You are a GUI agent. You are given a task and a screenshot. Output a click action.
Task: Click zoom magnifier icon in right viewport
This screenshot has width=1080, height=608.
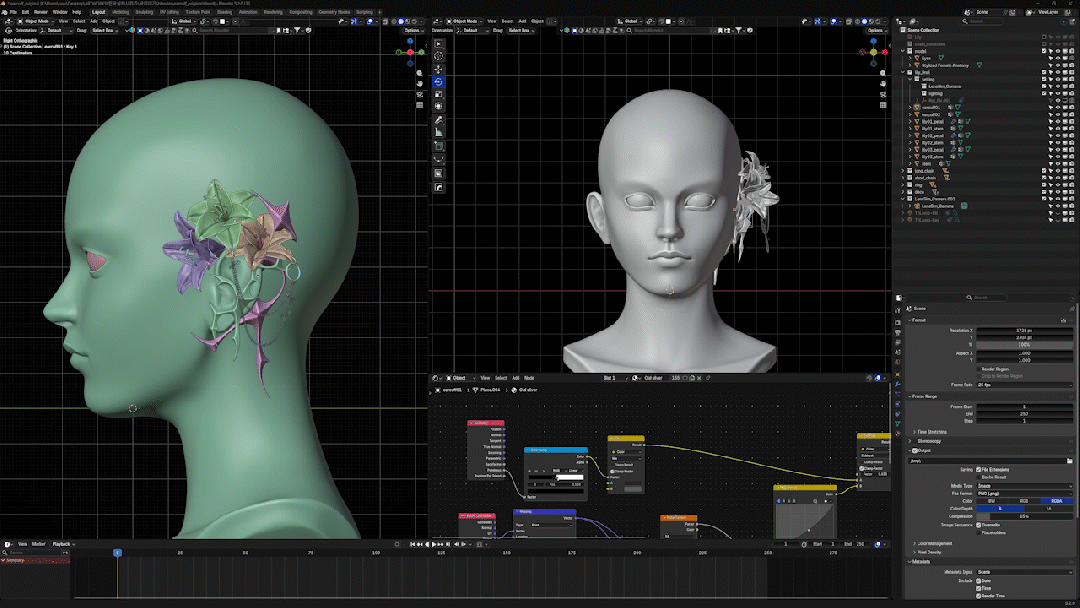click(883, 72)
